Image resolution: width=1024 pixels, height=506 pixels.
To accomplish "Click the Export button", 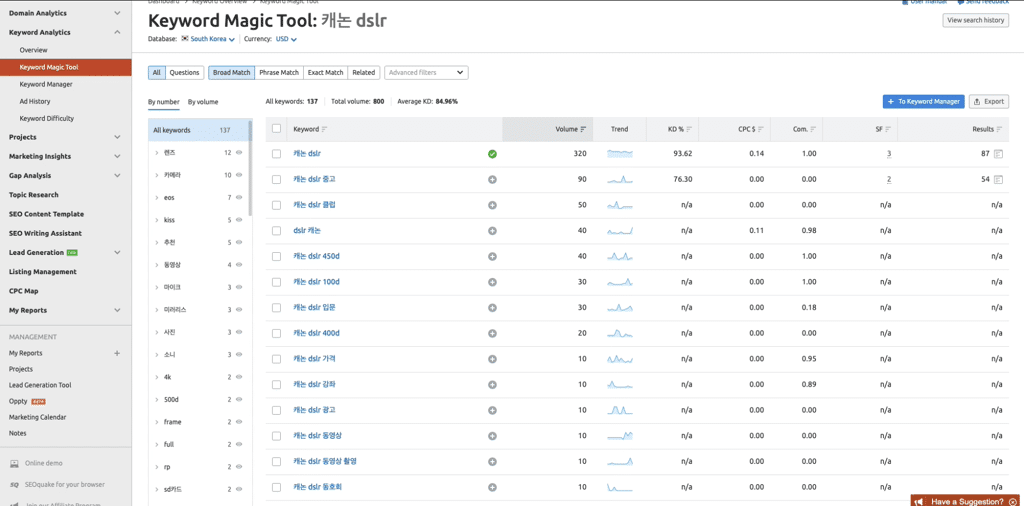I will coord(989,101).
